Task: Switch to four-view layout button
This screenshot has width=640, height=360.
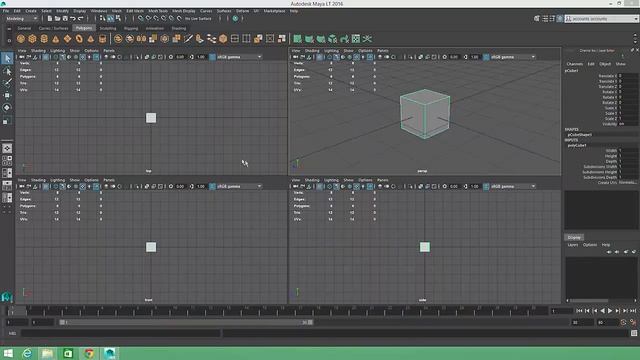Action: pos(7,160)
